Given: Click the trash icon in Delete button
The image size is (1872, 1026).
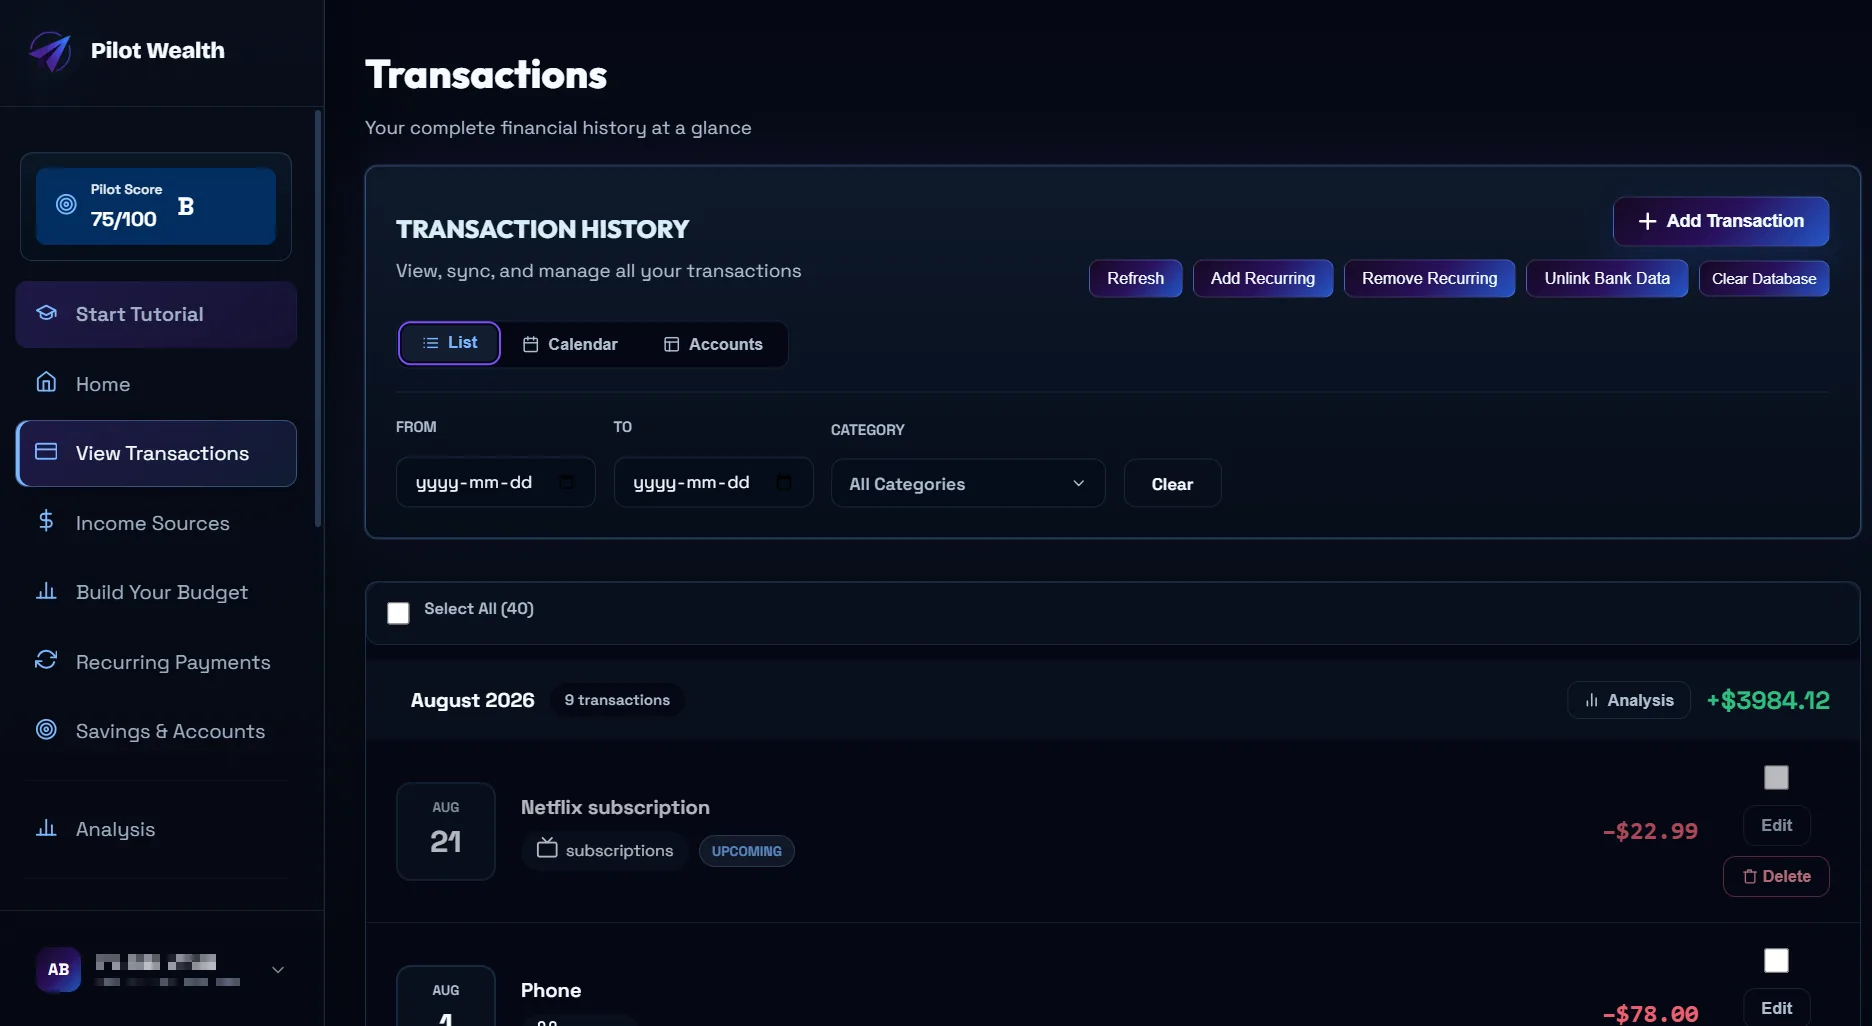Looking at the screenshot, I should click(x=1750, y=877).
